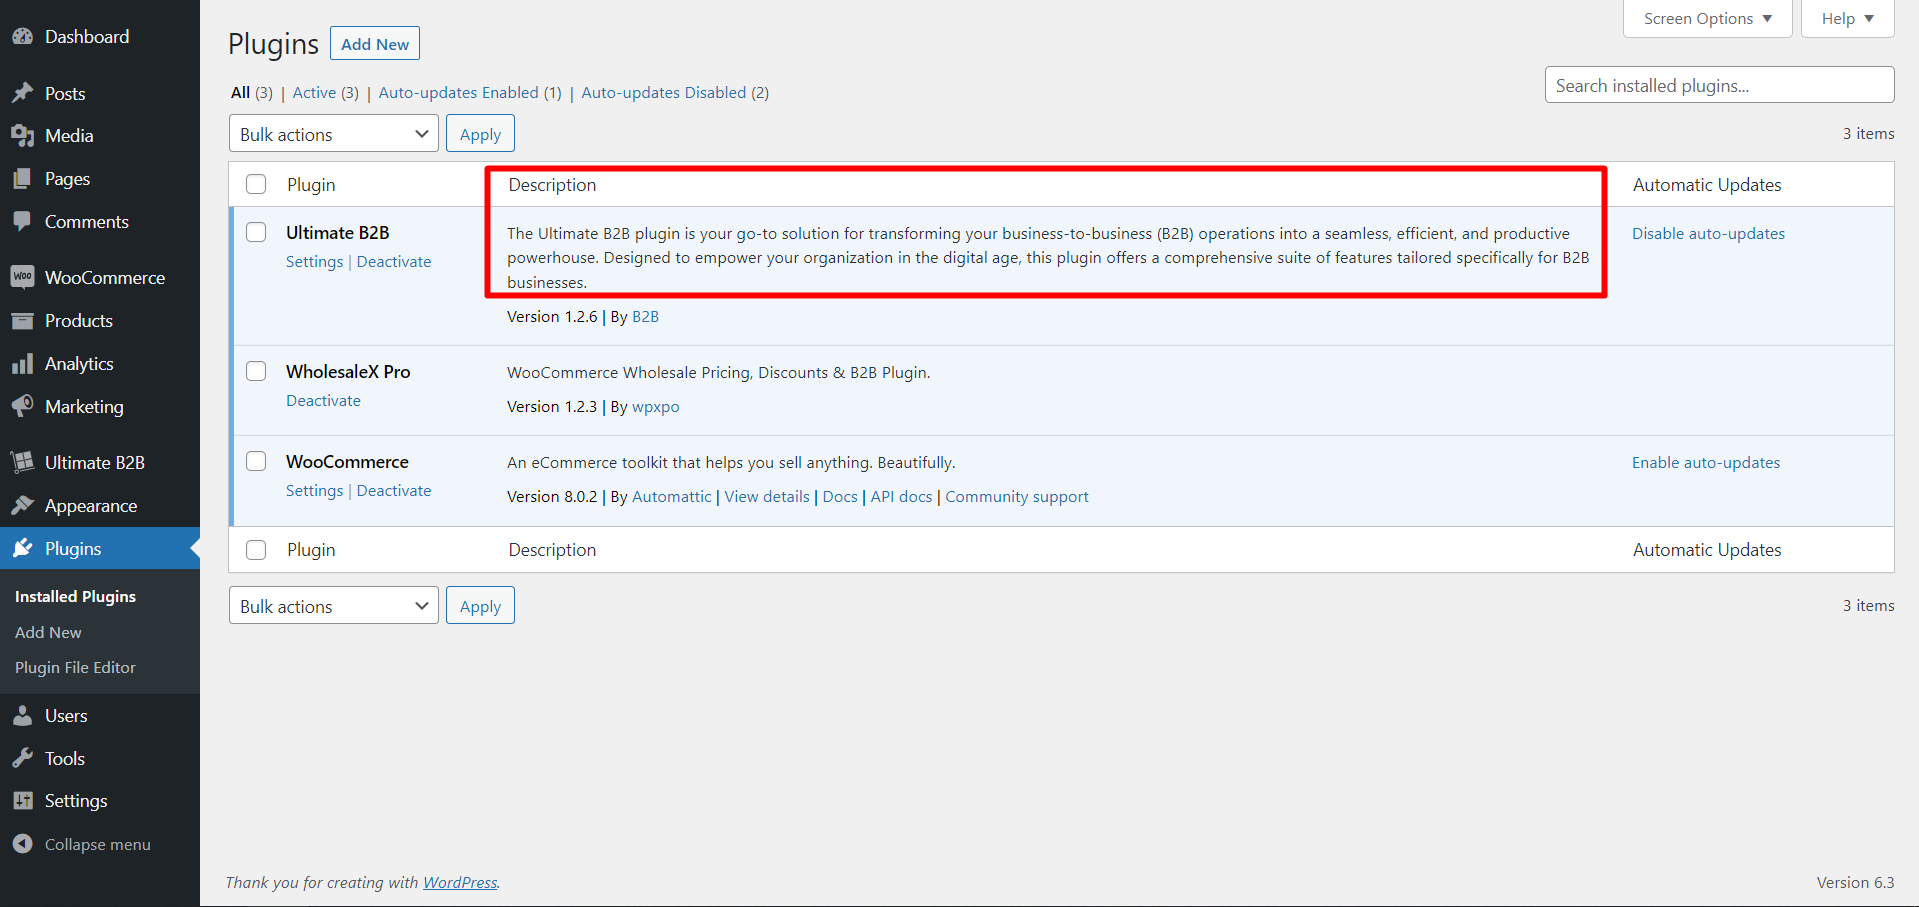1919x907 pixels.
Task: Open WooCommerce Community support link
Action: [x=1017, y=496]
